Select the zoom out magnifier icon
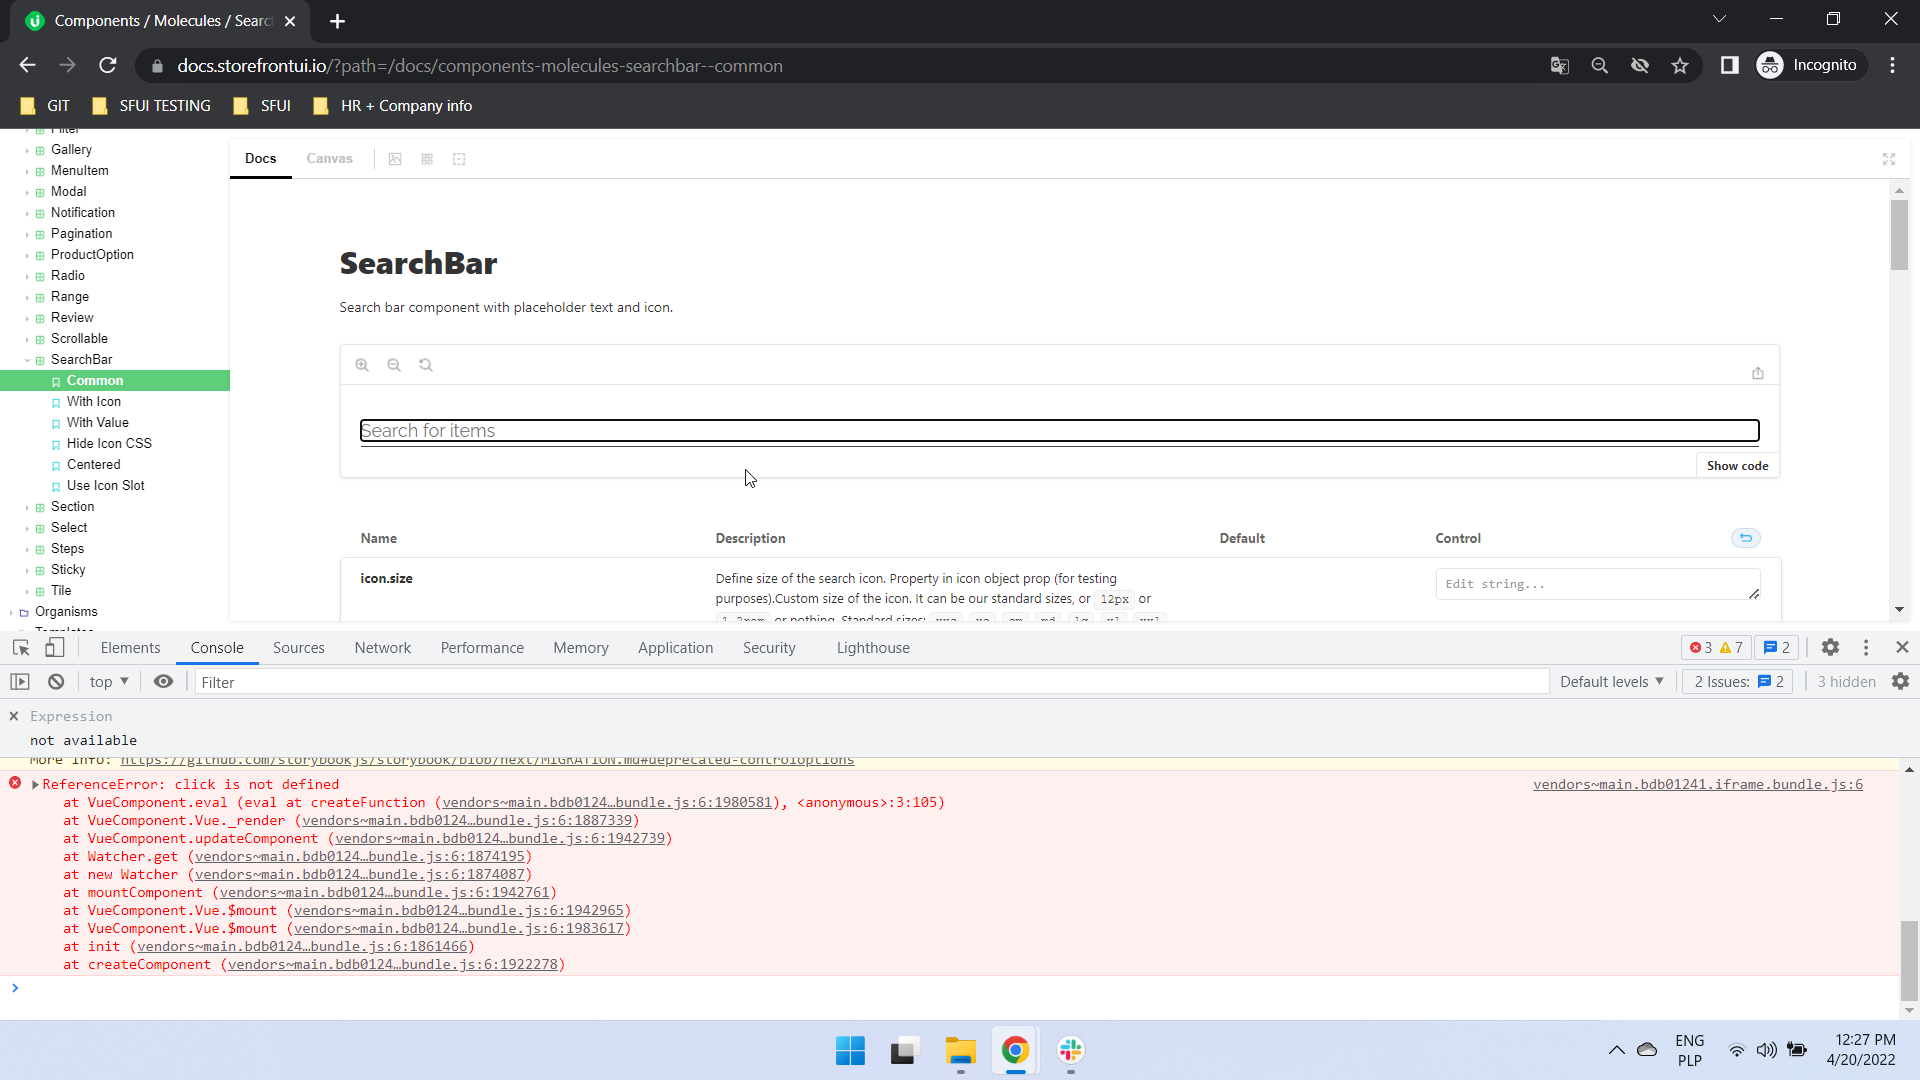Screen dimensions: 1920x1080 pos(394,364)
